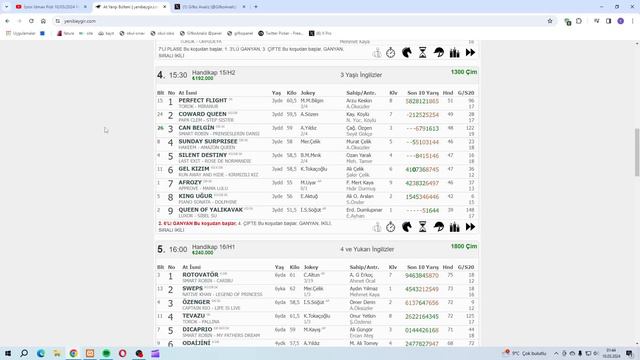Screen dimensions: 640x360
Task: Click the Handikap 15/H2 race title
Action: click(x=213, y=73)
